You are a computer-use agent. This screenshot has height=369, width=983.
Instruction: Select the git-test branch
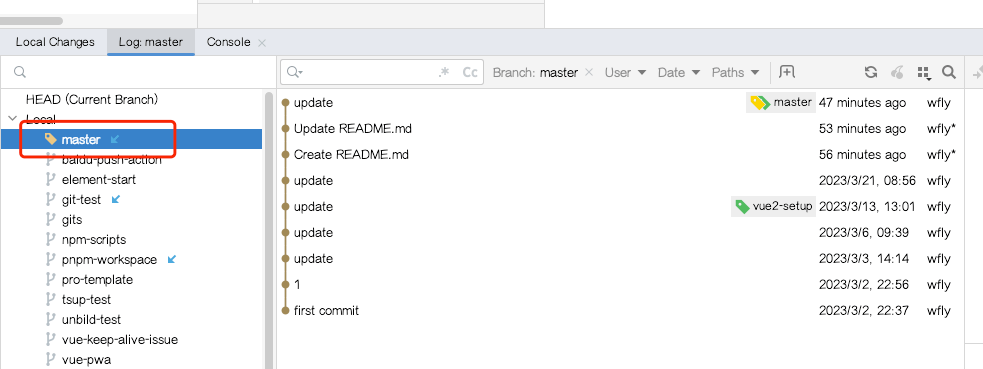[x=81, y=199]
